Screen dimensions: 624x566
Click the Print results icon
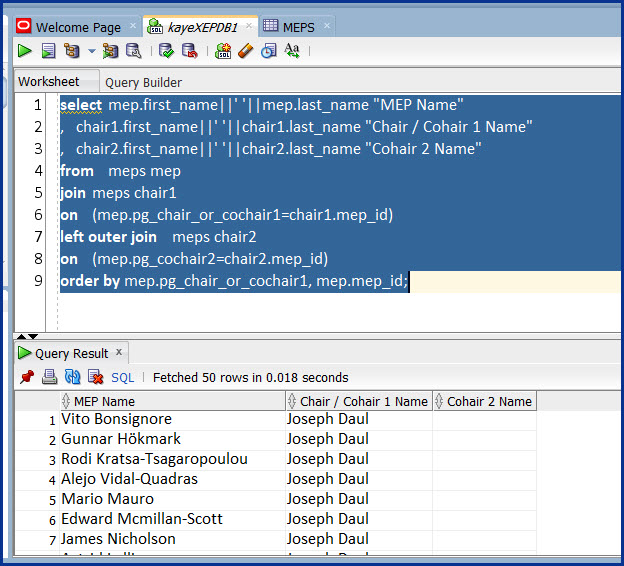(49, 377)
